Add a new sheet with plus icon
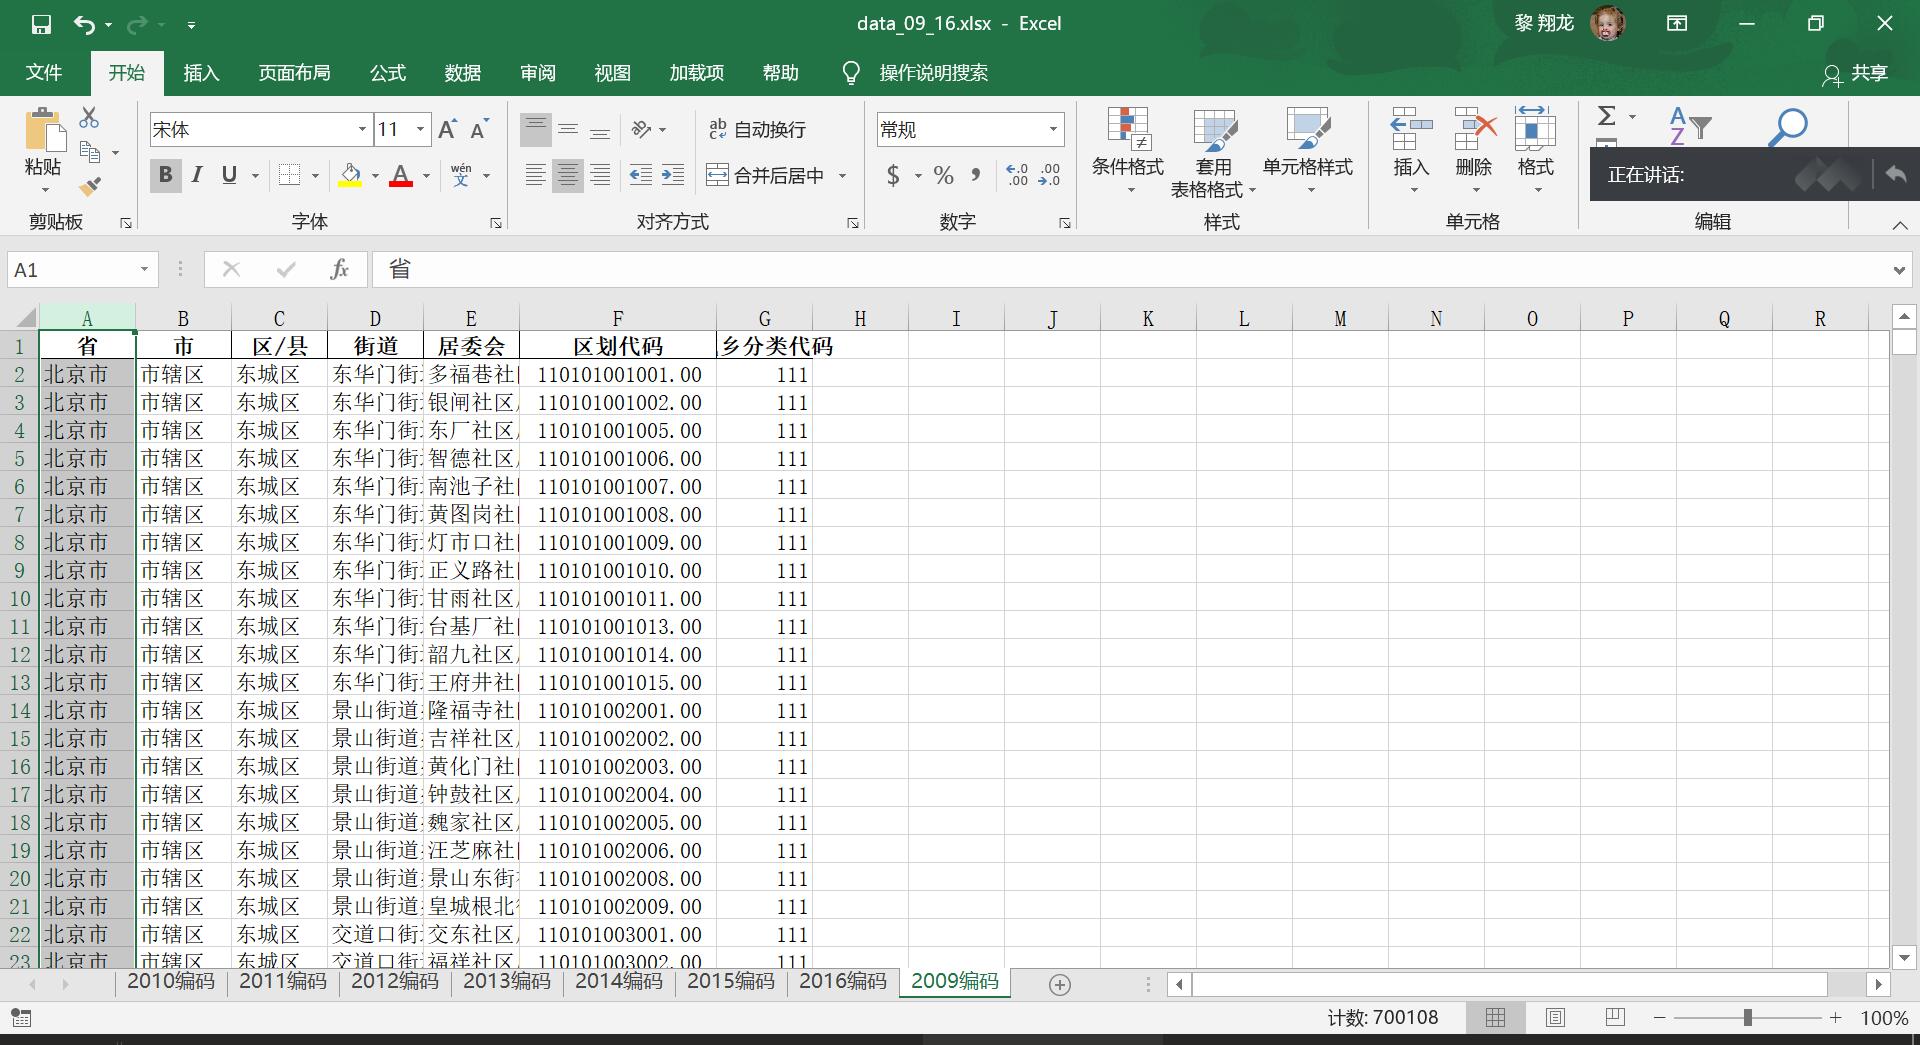The height and width of the screenshot is (1045, 1920). click(x=1060, y=984)
